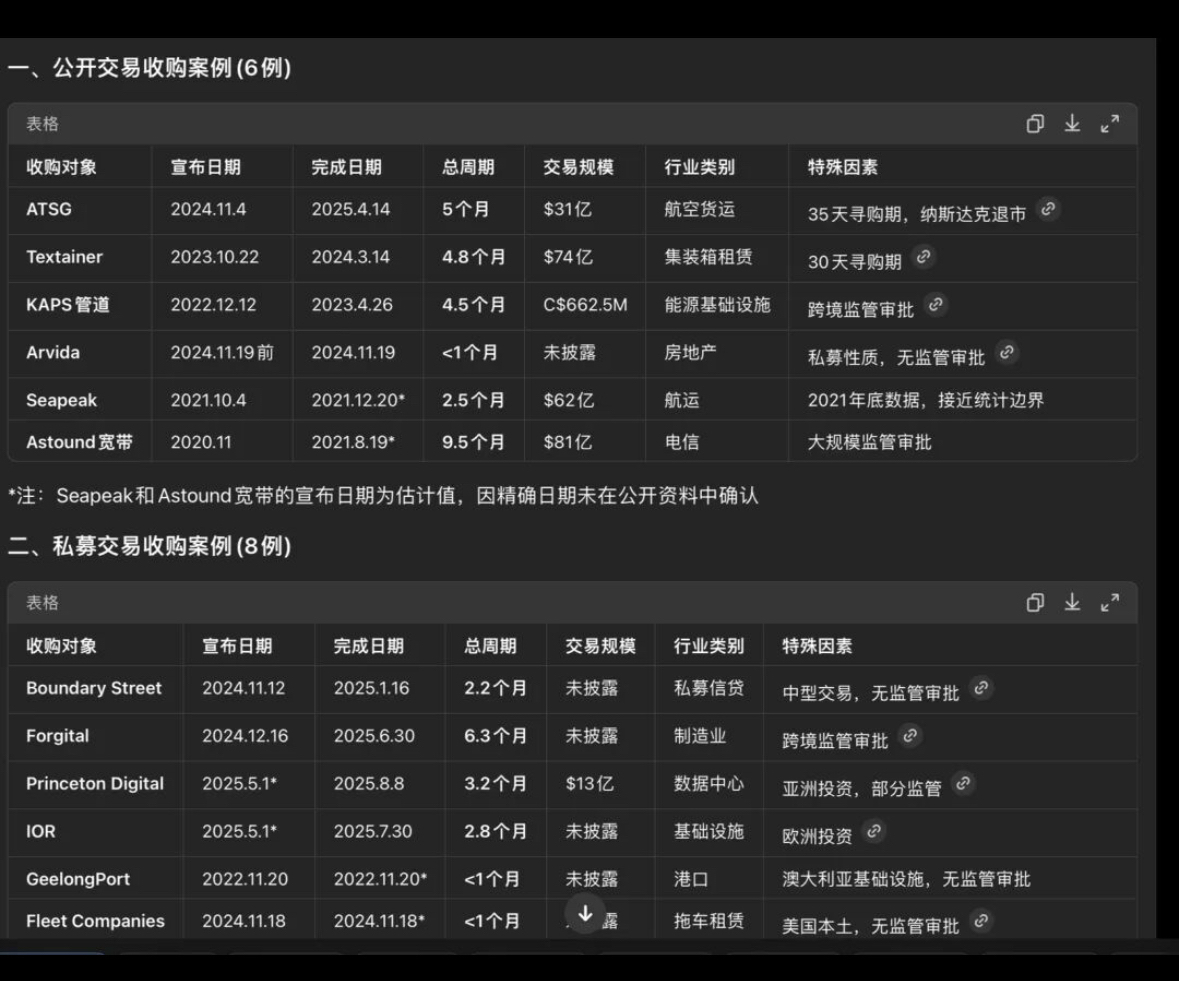Viewport: 1179px width, 981px height.
Task: Click the 2025.6.30 completion date
Action: tap(374, 736)
